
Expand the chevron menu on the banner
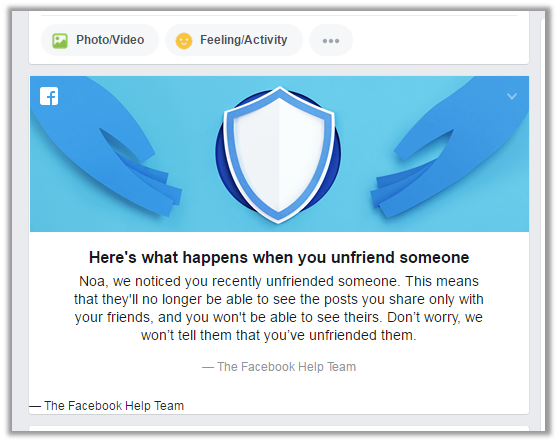(x=512, y=96)
